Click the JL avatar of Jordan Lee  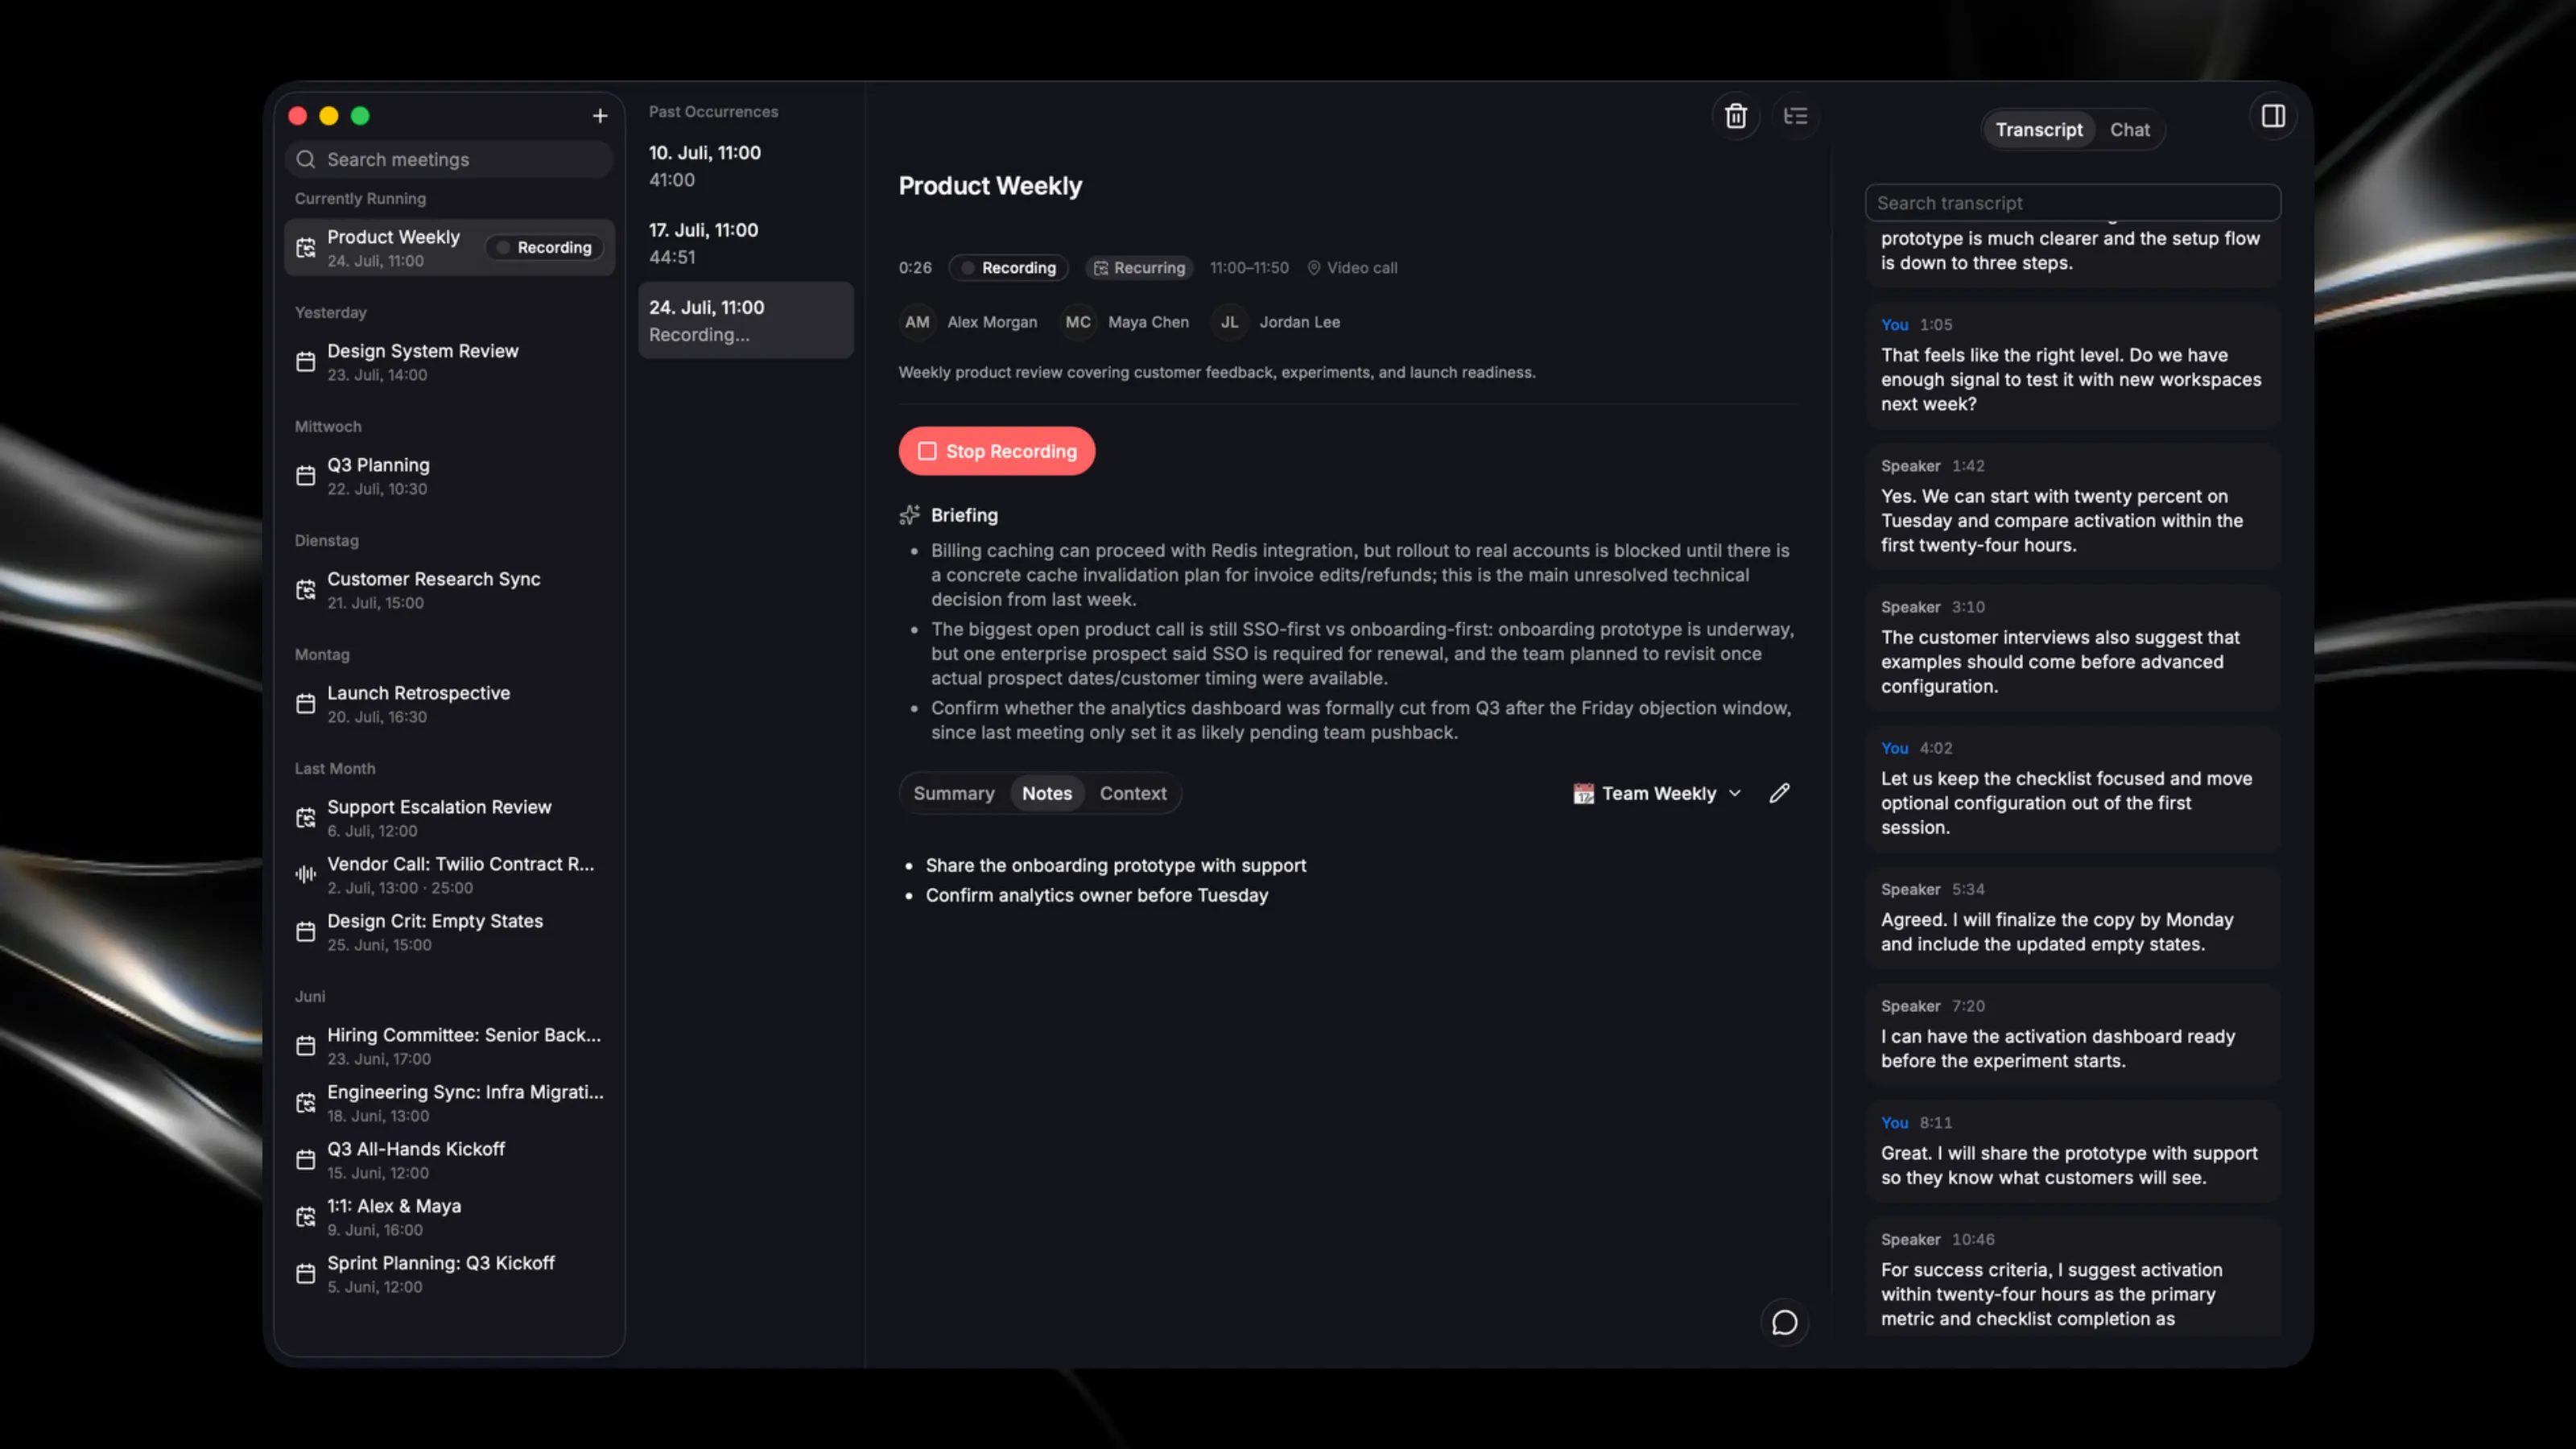[x=1229, y=322]
